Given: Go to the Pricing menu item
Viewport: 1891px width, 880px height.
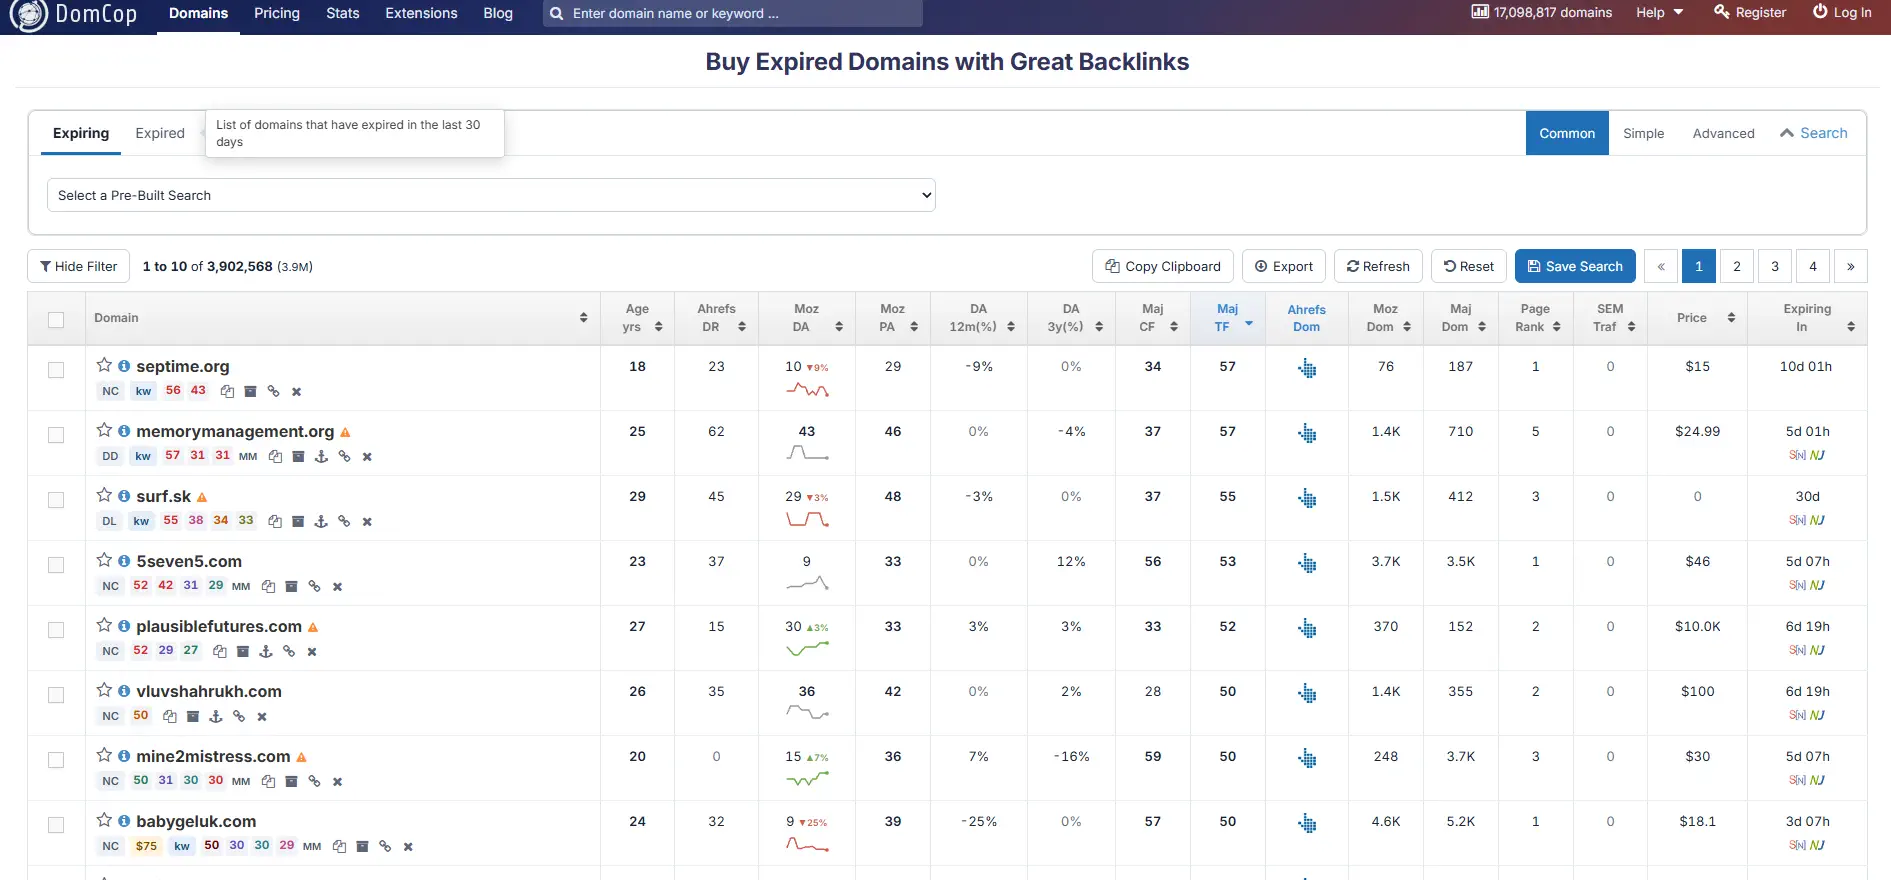Looking at the screenshot, I should (277, 13).
